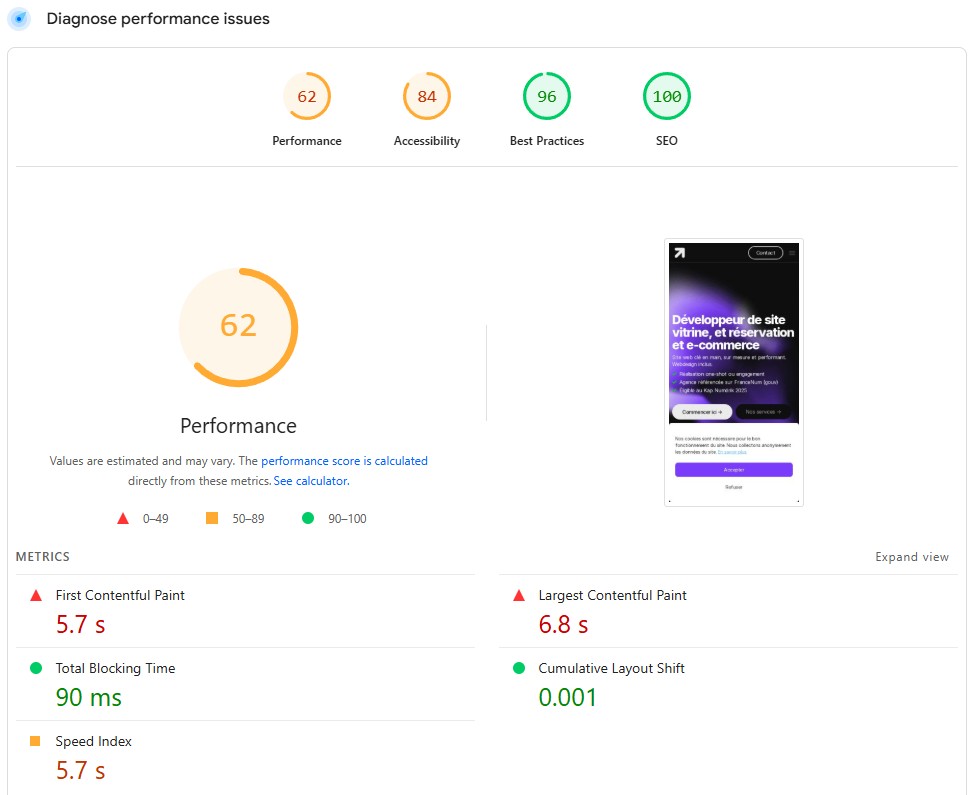
Task: Click the red triangle beside Largest Contentful Paint
Action: tap(518, 594)
